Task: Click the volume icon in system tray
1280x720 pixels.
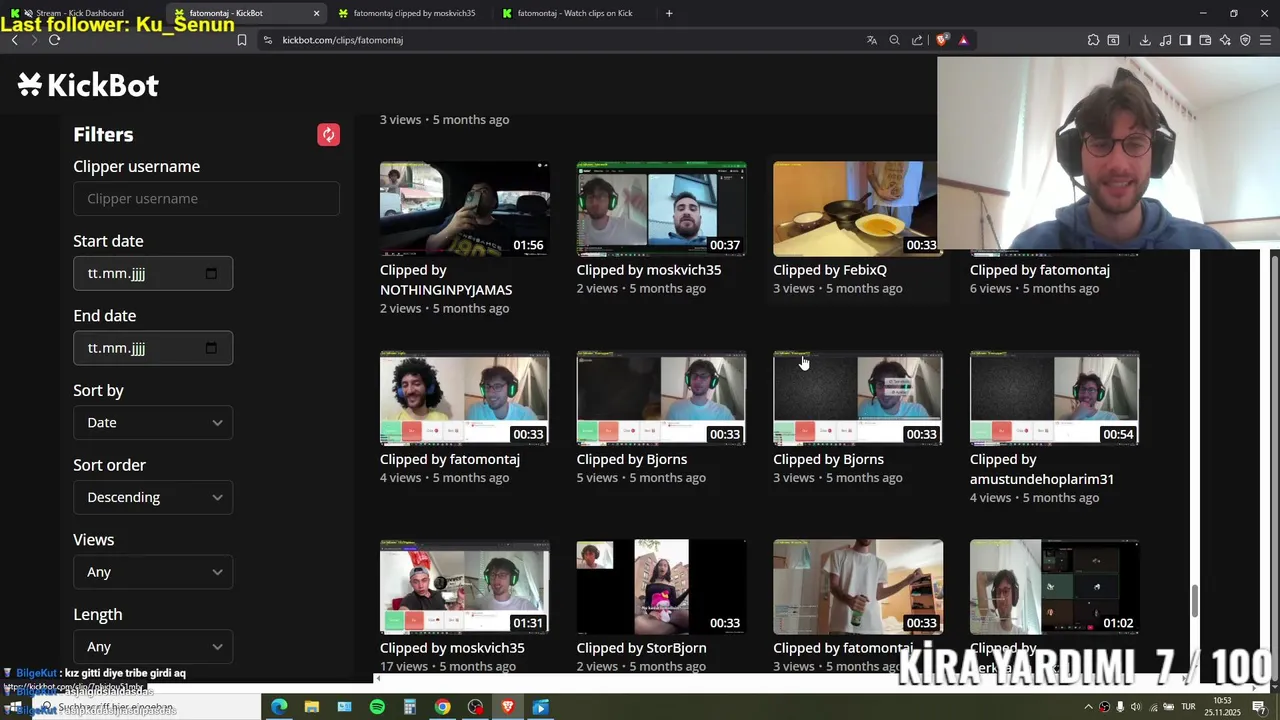Action: coord(1136,707)
